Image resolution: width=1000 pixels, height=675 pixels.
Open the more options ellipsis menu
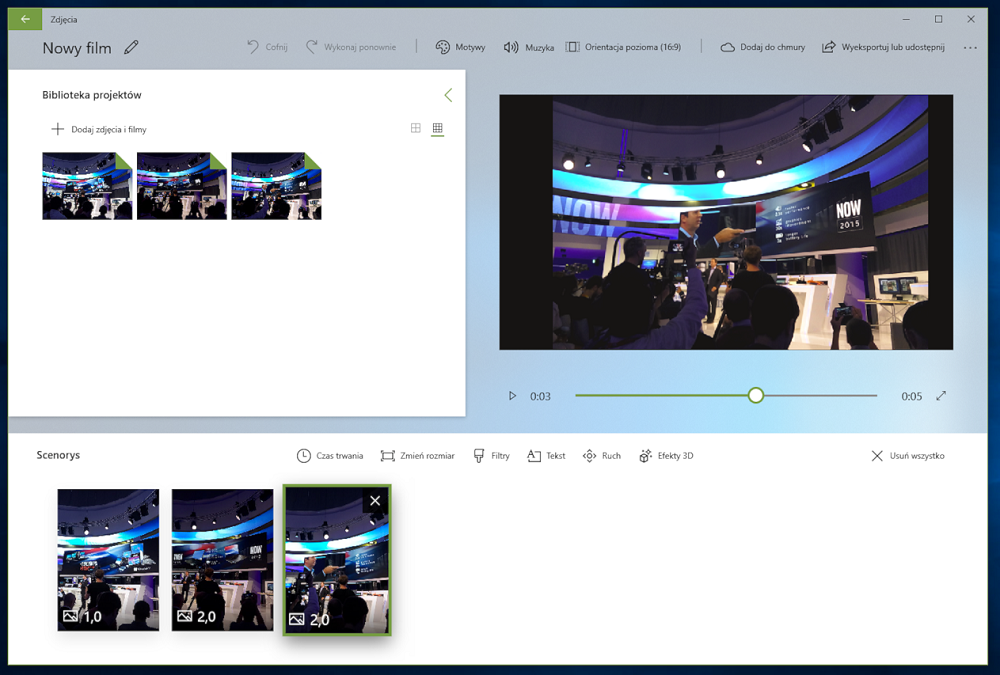tap(970, 47)
